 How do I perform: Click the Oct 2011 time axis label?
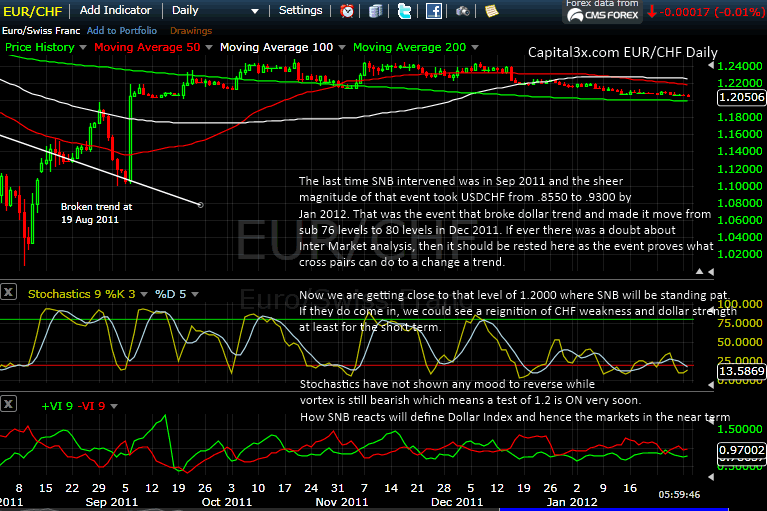click(226, 502)
